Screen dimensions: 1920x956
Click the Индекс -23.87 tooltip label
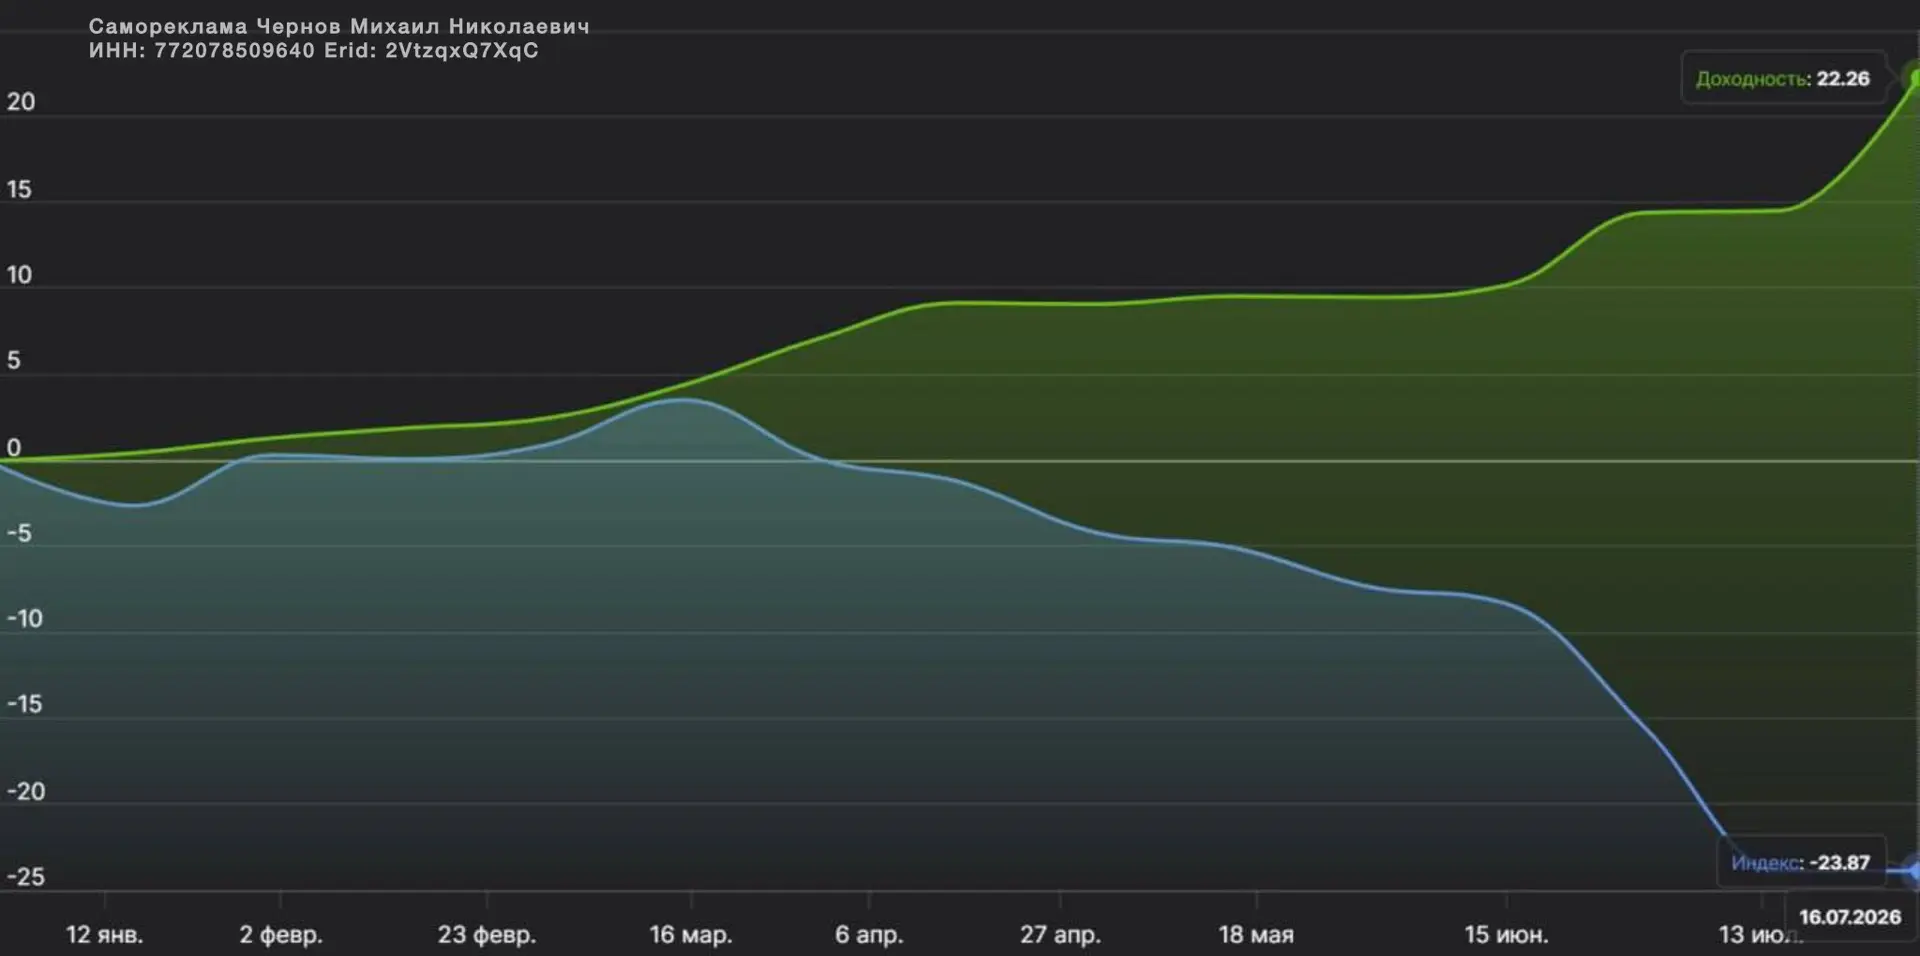tap(1801, 862)
